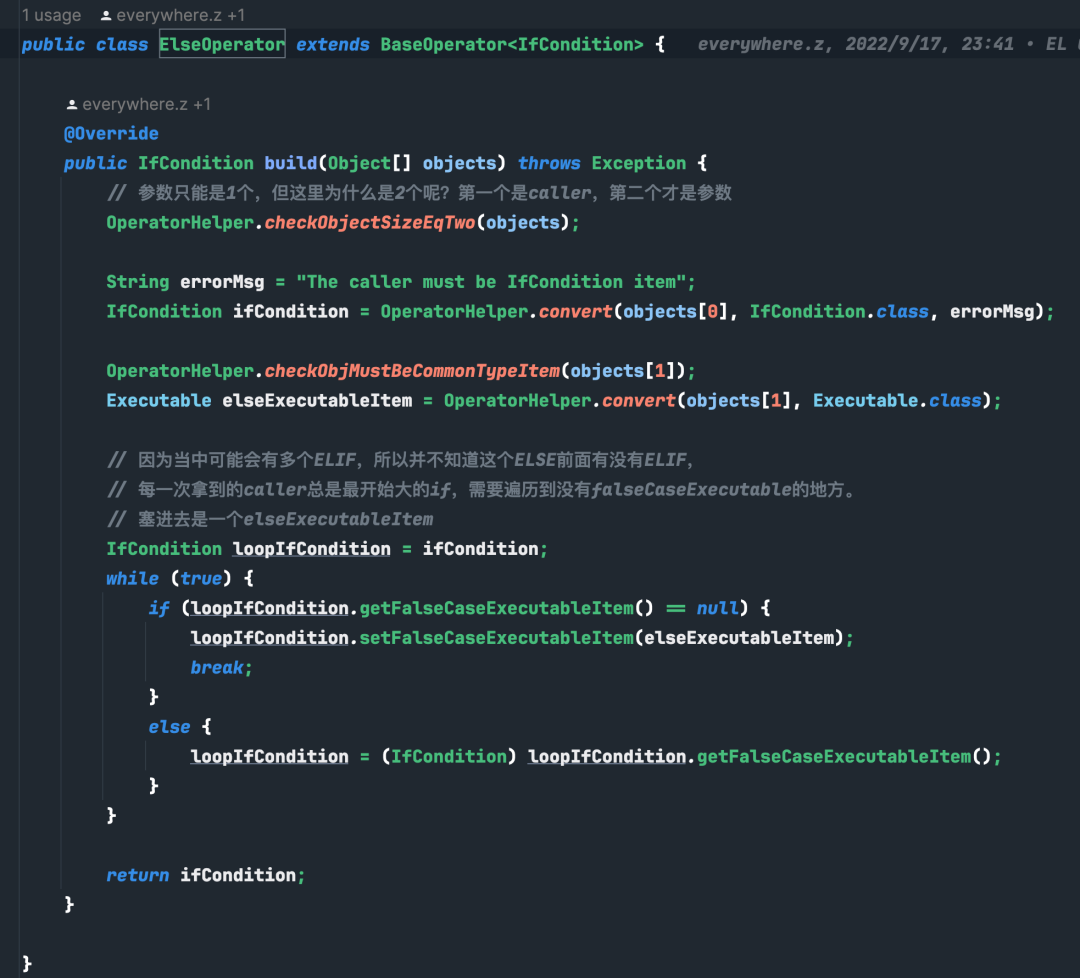The image size is (1080, 978).
Task: Click the 'return ifCondition' statement
Action: [x=205, y=875]
